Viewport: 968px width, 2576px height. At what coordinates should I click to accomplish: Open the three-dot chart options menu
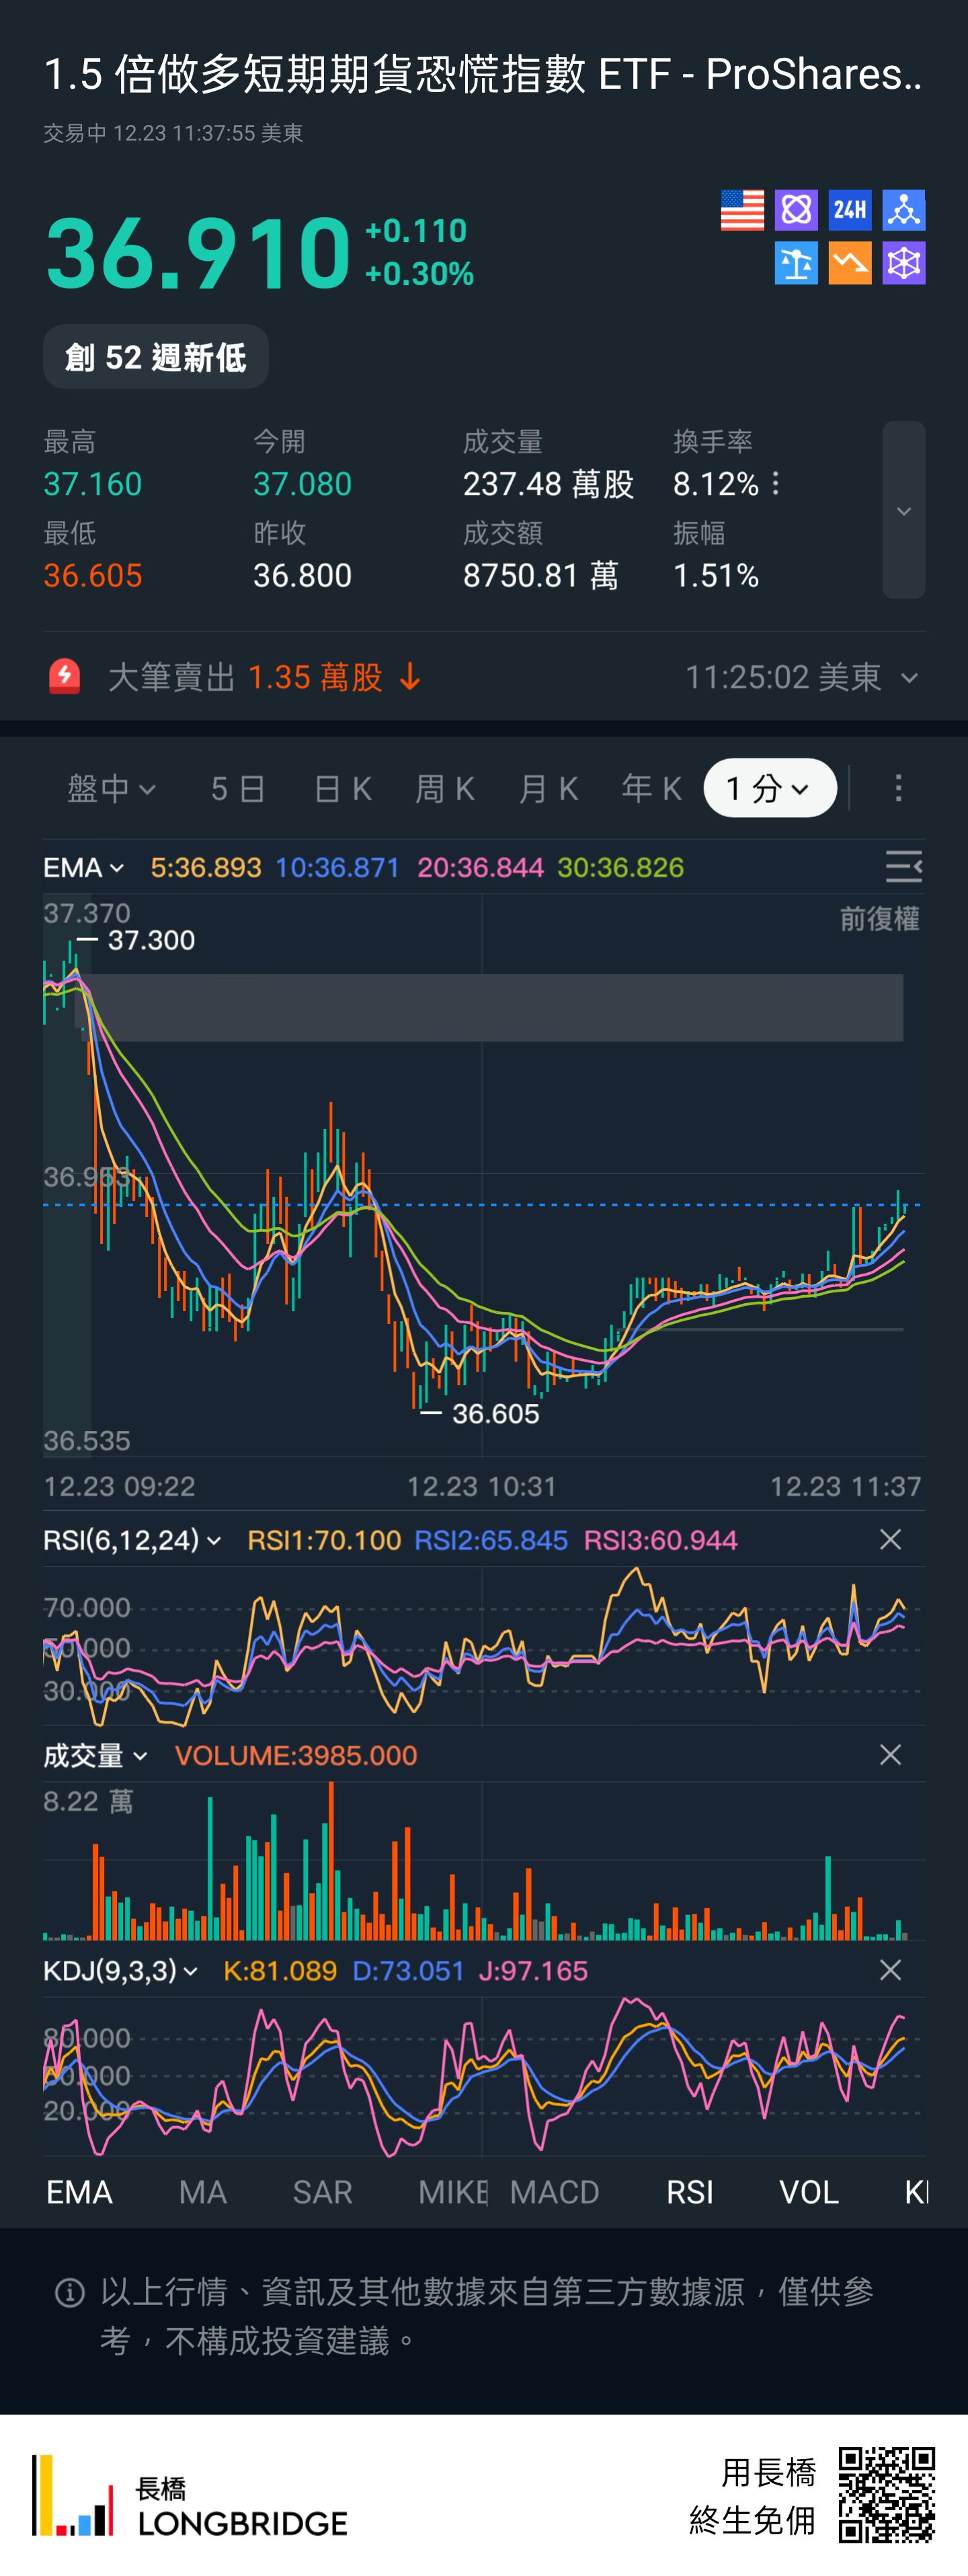(x=898, y=788)
